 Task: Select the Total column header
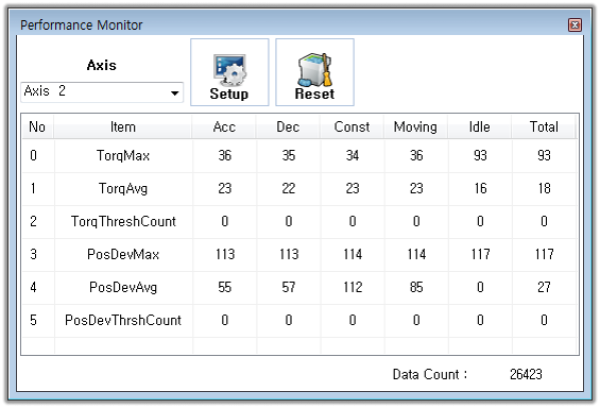(x=543, y=127)
